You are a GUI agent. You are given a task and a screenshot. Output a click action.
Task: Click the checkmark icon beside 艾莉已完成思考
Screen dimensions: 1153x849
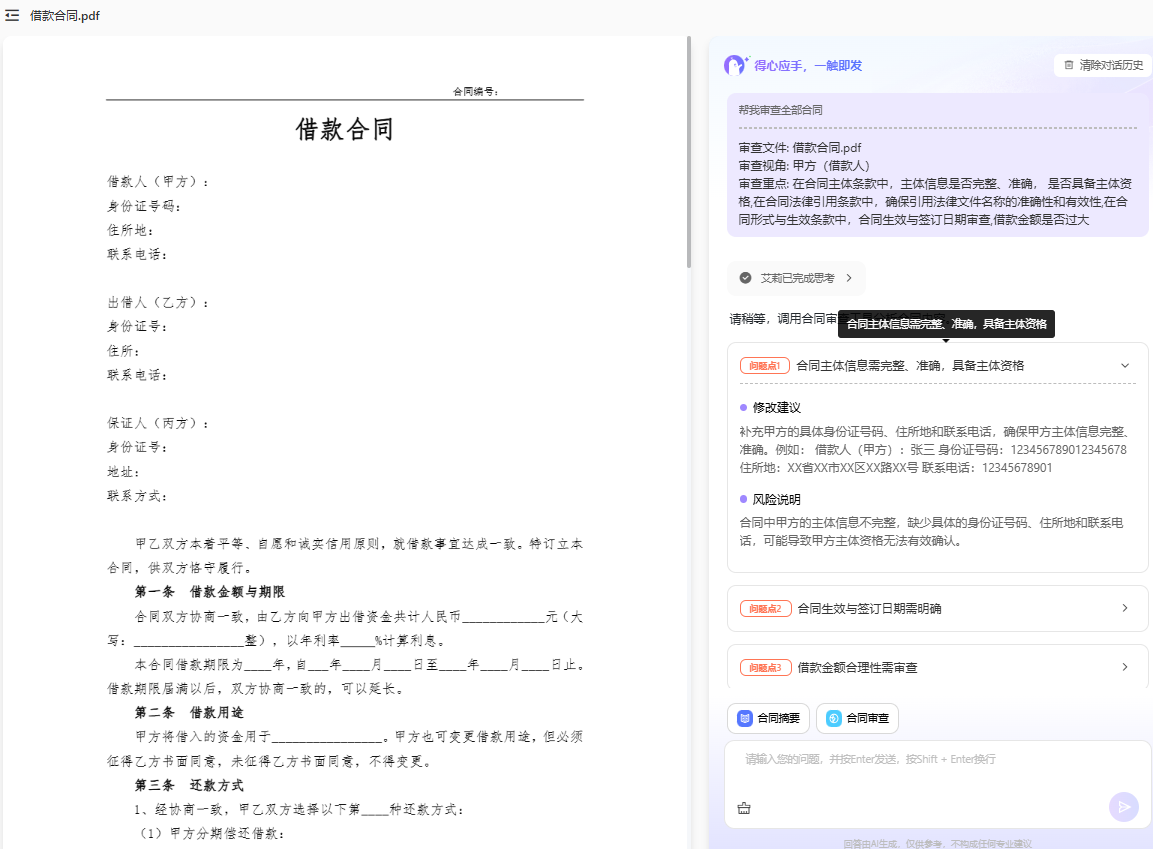[x=746, y=278]
